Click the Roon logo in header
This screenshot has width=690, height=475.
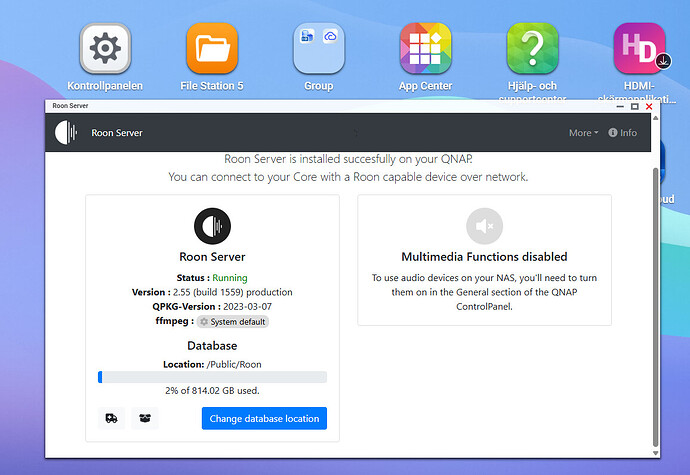[x=66, y=132]
